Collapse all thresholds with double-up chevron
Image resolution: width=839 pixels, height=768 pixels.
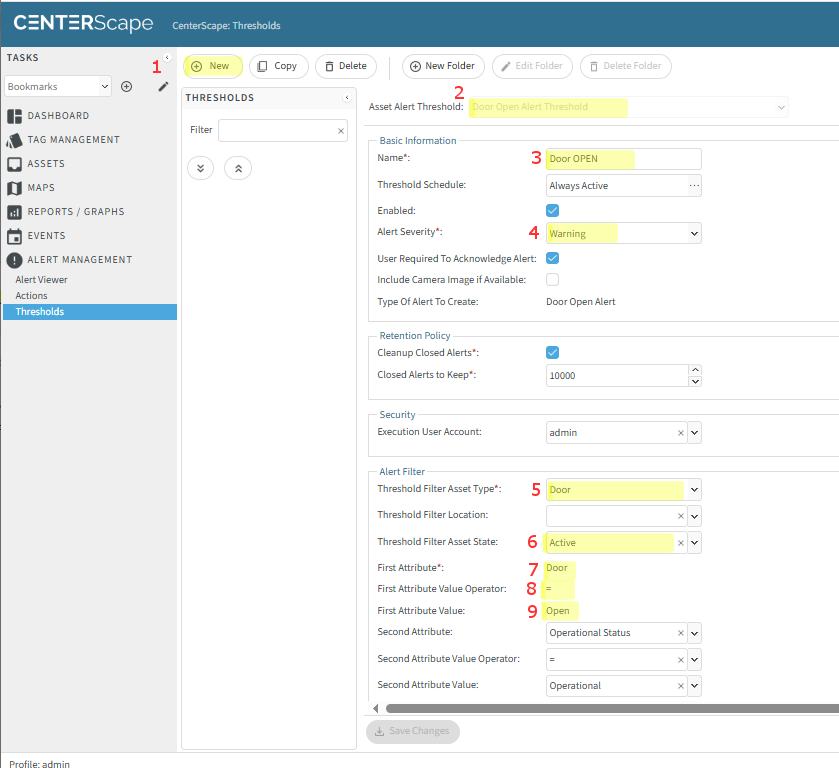(x=238, y=168)
